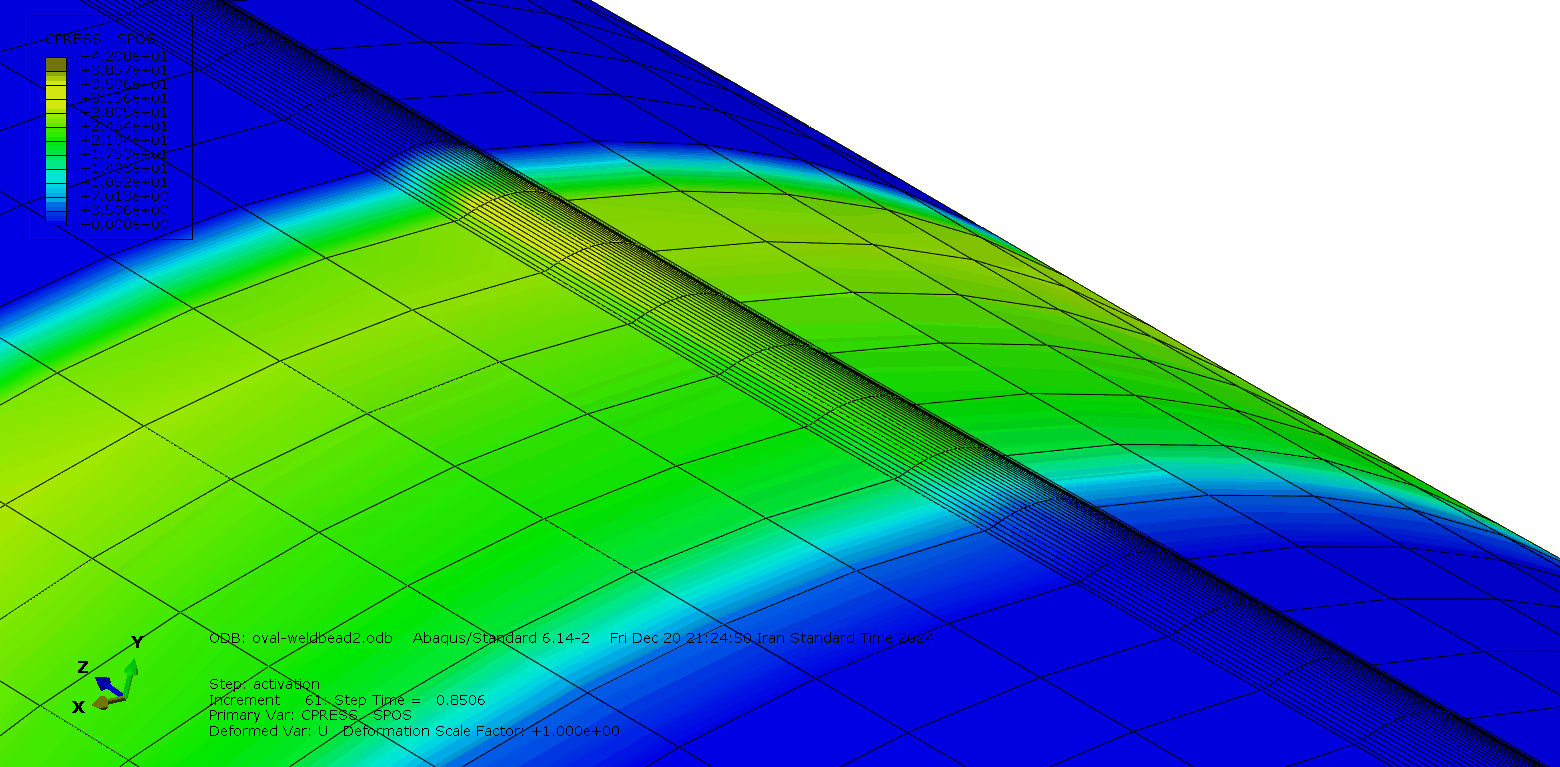1560x767 pixels.
Task: Click the 'Deformed Var: U' text
Action: (x=269, y=731)
